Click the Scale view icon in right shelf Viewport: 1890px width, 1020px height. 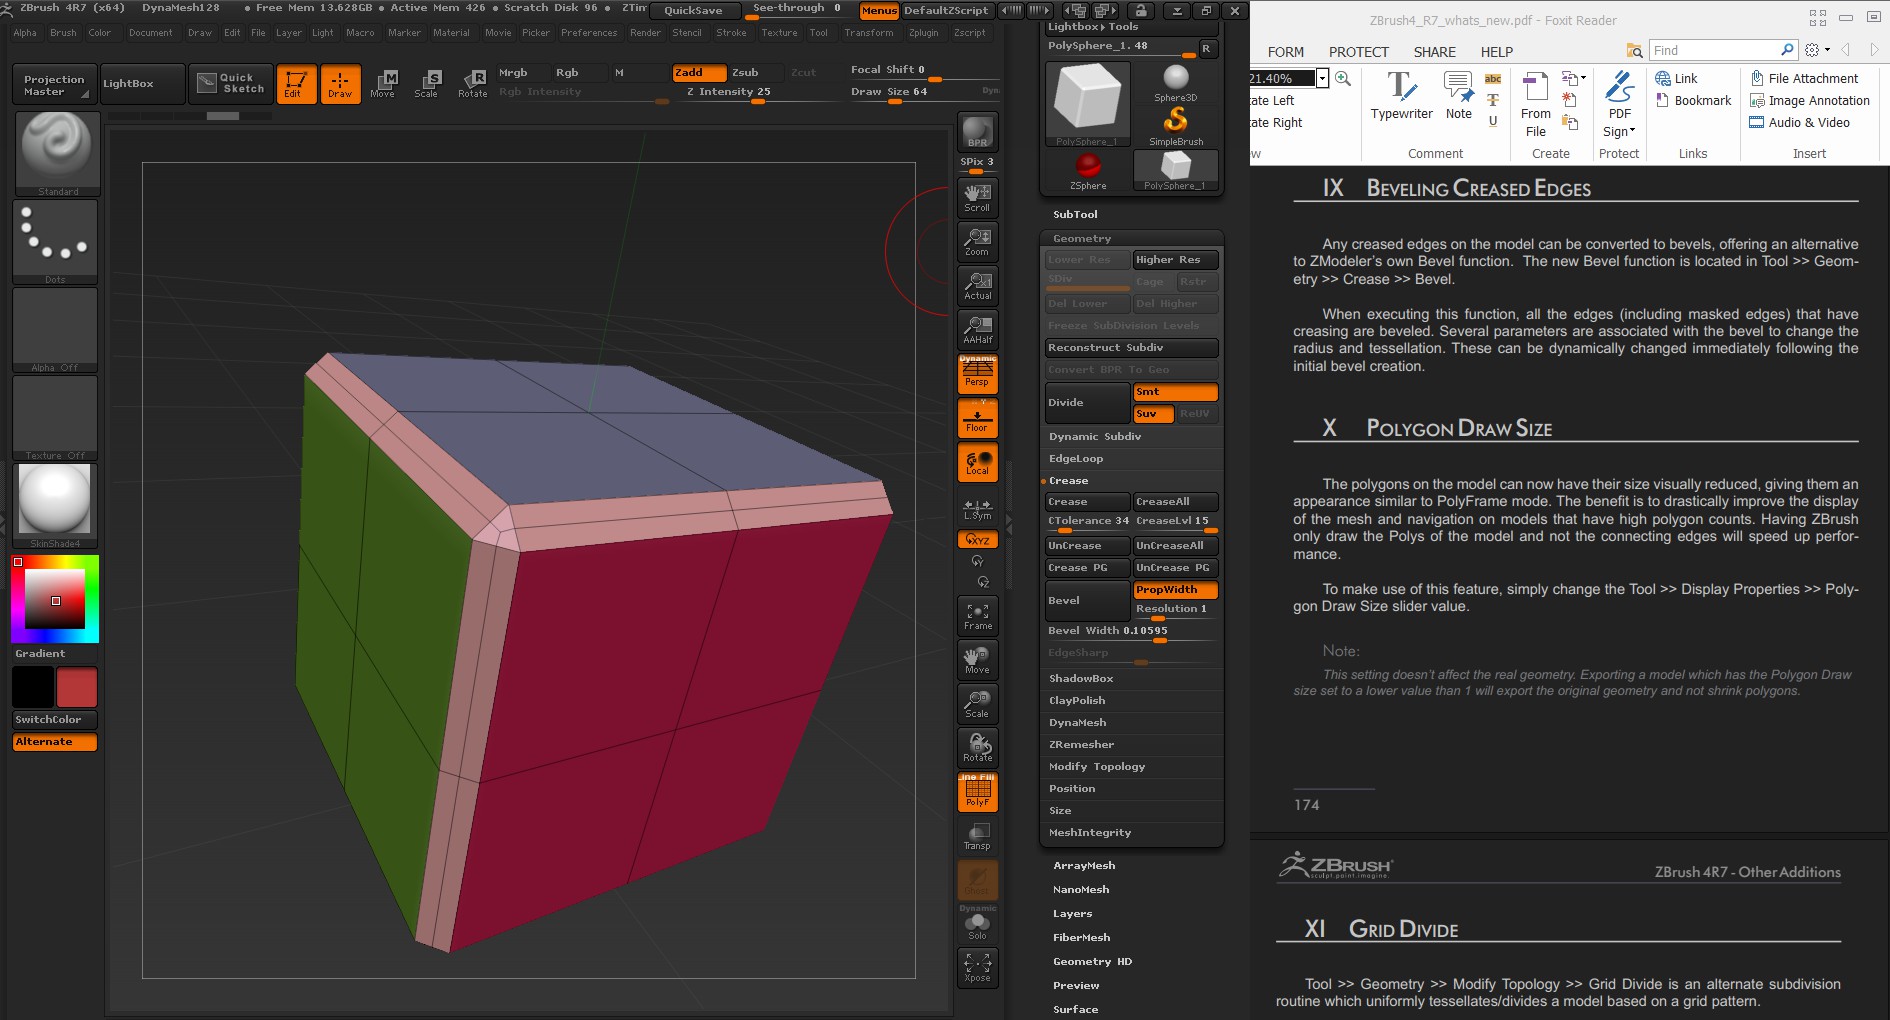click(977, 704)
